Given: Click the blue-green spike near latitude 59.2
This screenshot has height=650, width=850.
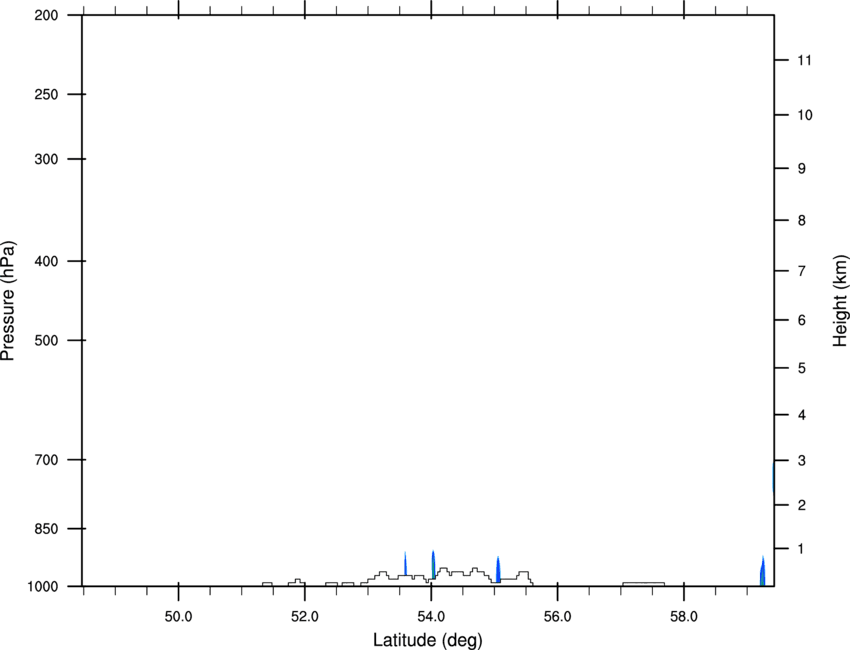Looking at the screenshot, I should [x=762, y=571].
